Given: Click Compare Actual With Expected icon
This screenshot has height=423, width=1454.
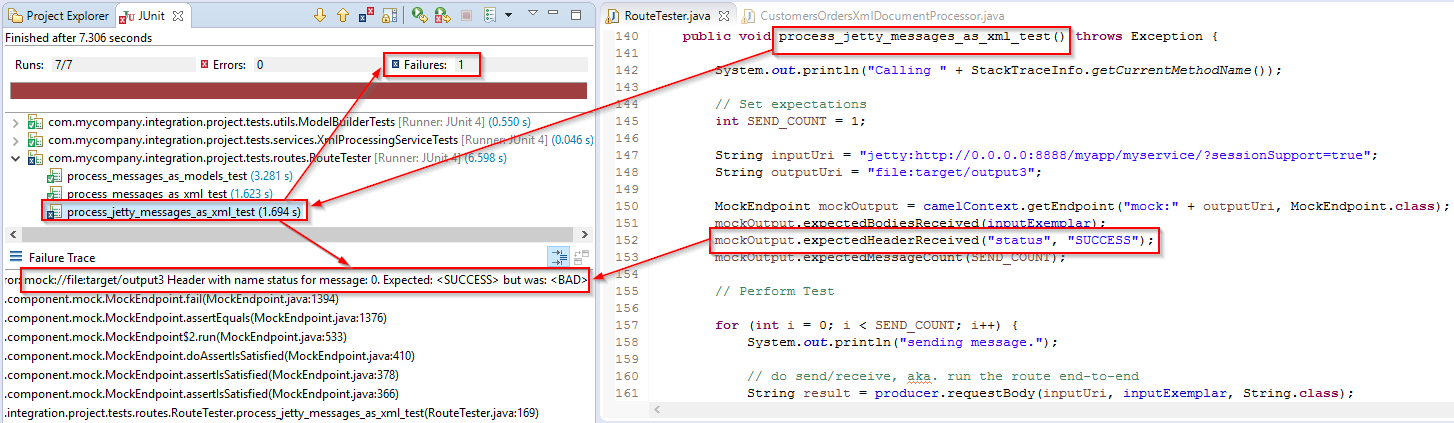Looking at the screenshot, I should pos(582,257).
